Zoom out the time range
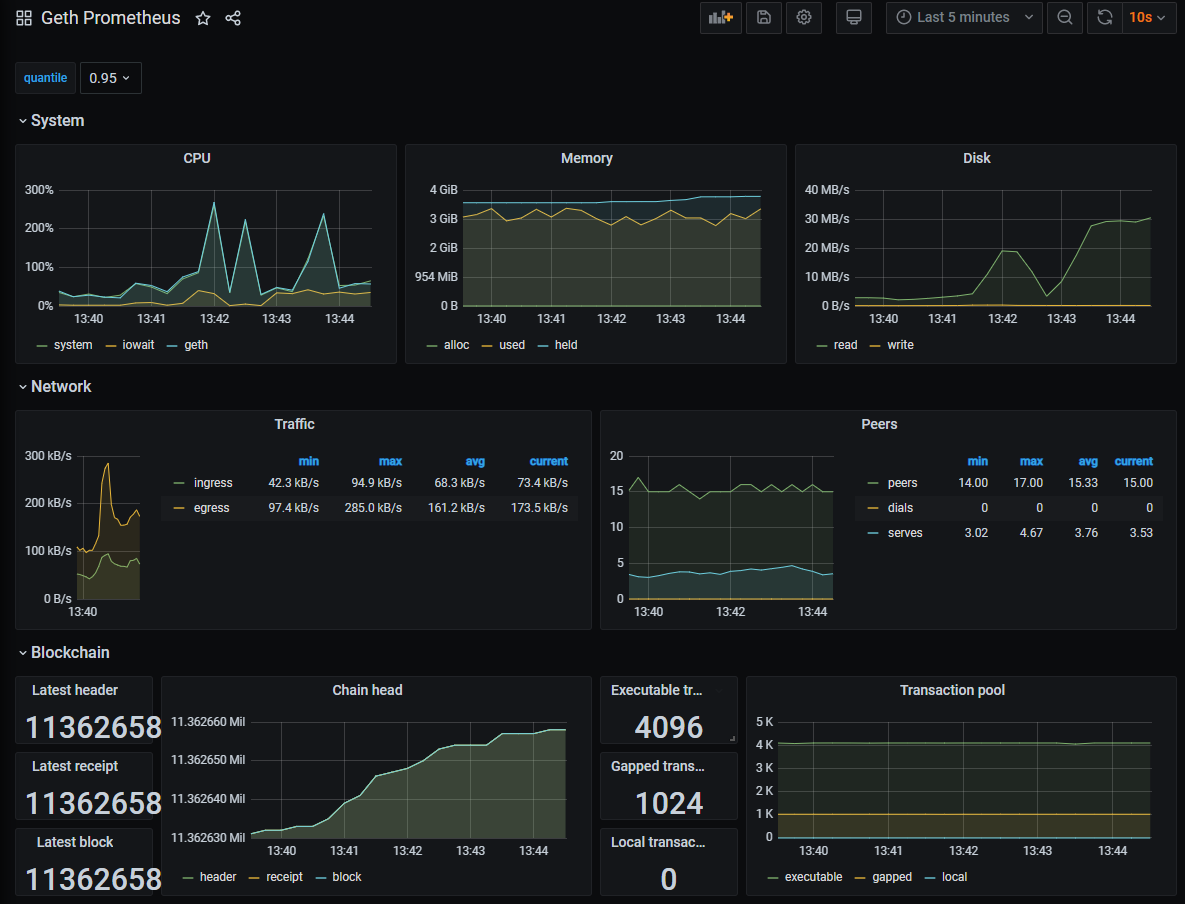Viewport: 1185px width, 904px height. click(x=1065, y=18)
